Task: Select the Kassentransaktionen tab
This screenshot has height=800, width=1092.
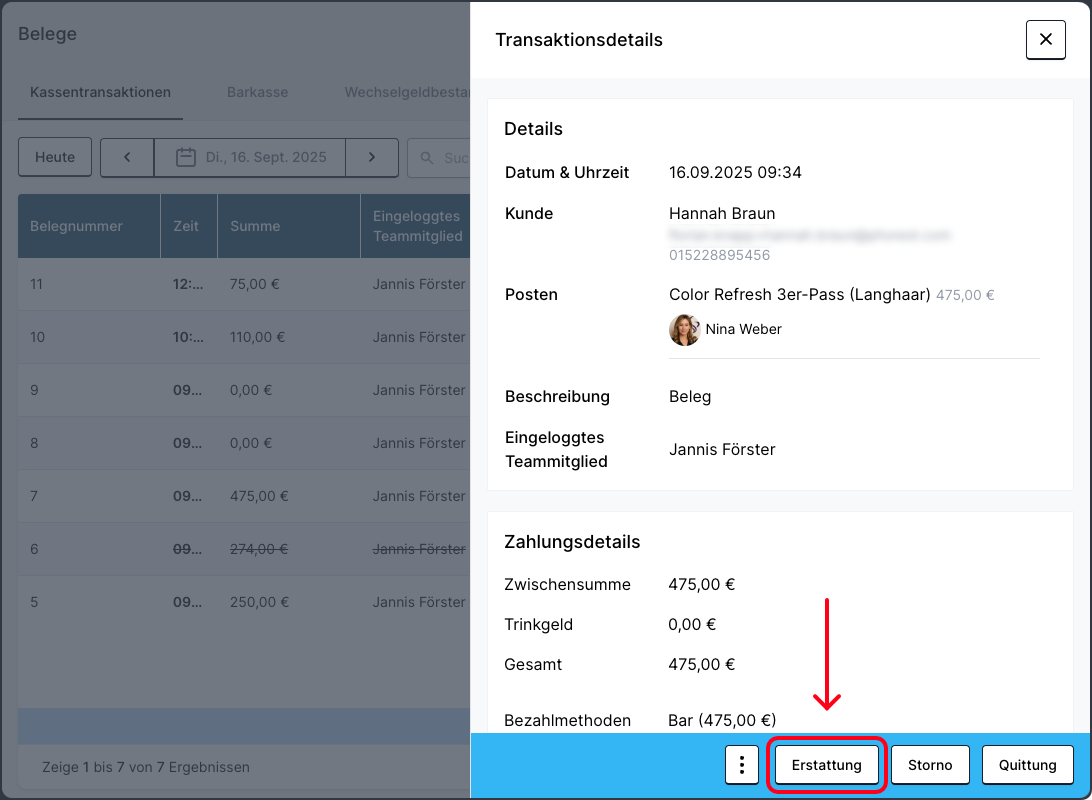Action: tap(100, 92)
